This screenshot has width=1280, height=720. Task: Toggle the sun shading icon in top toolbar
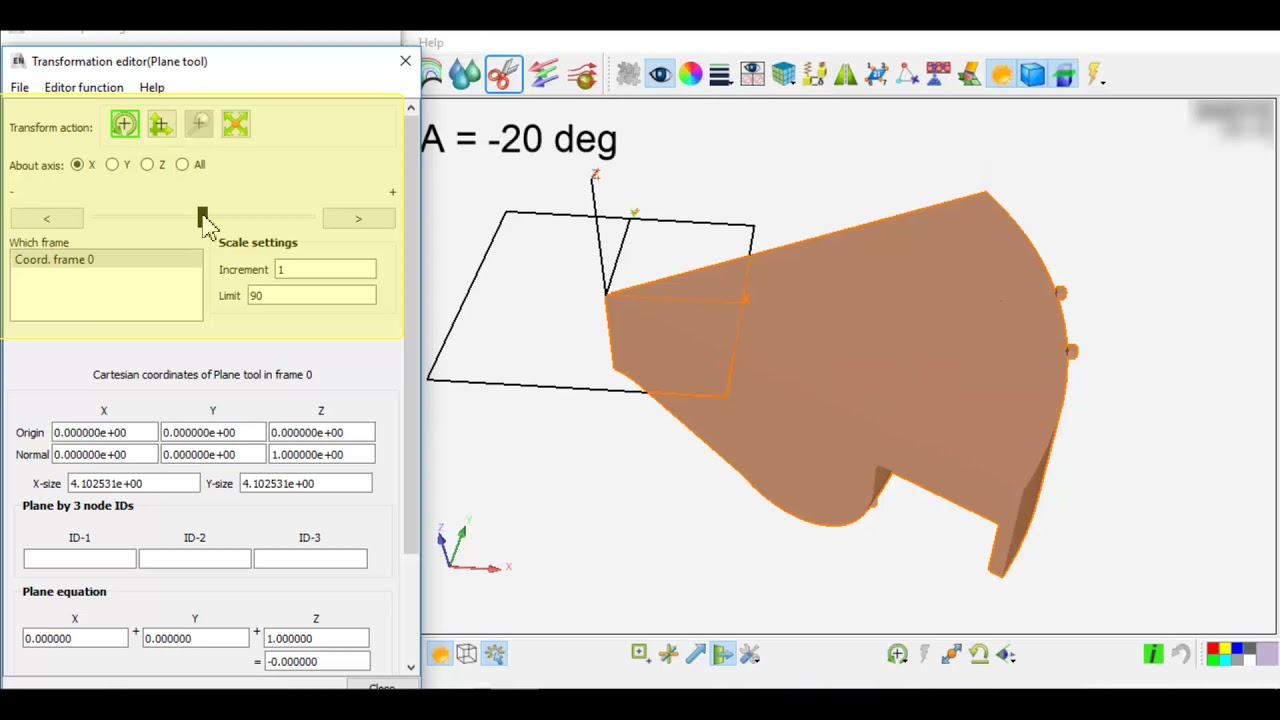tap(1001, 75)
